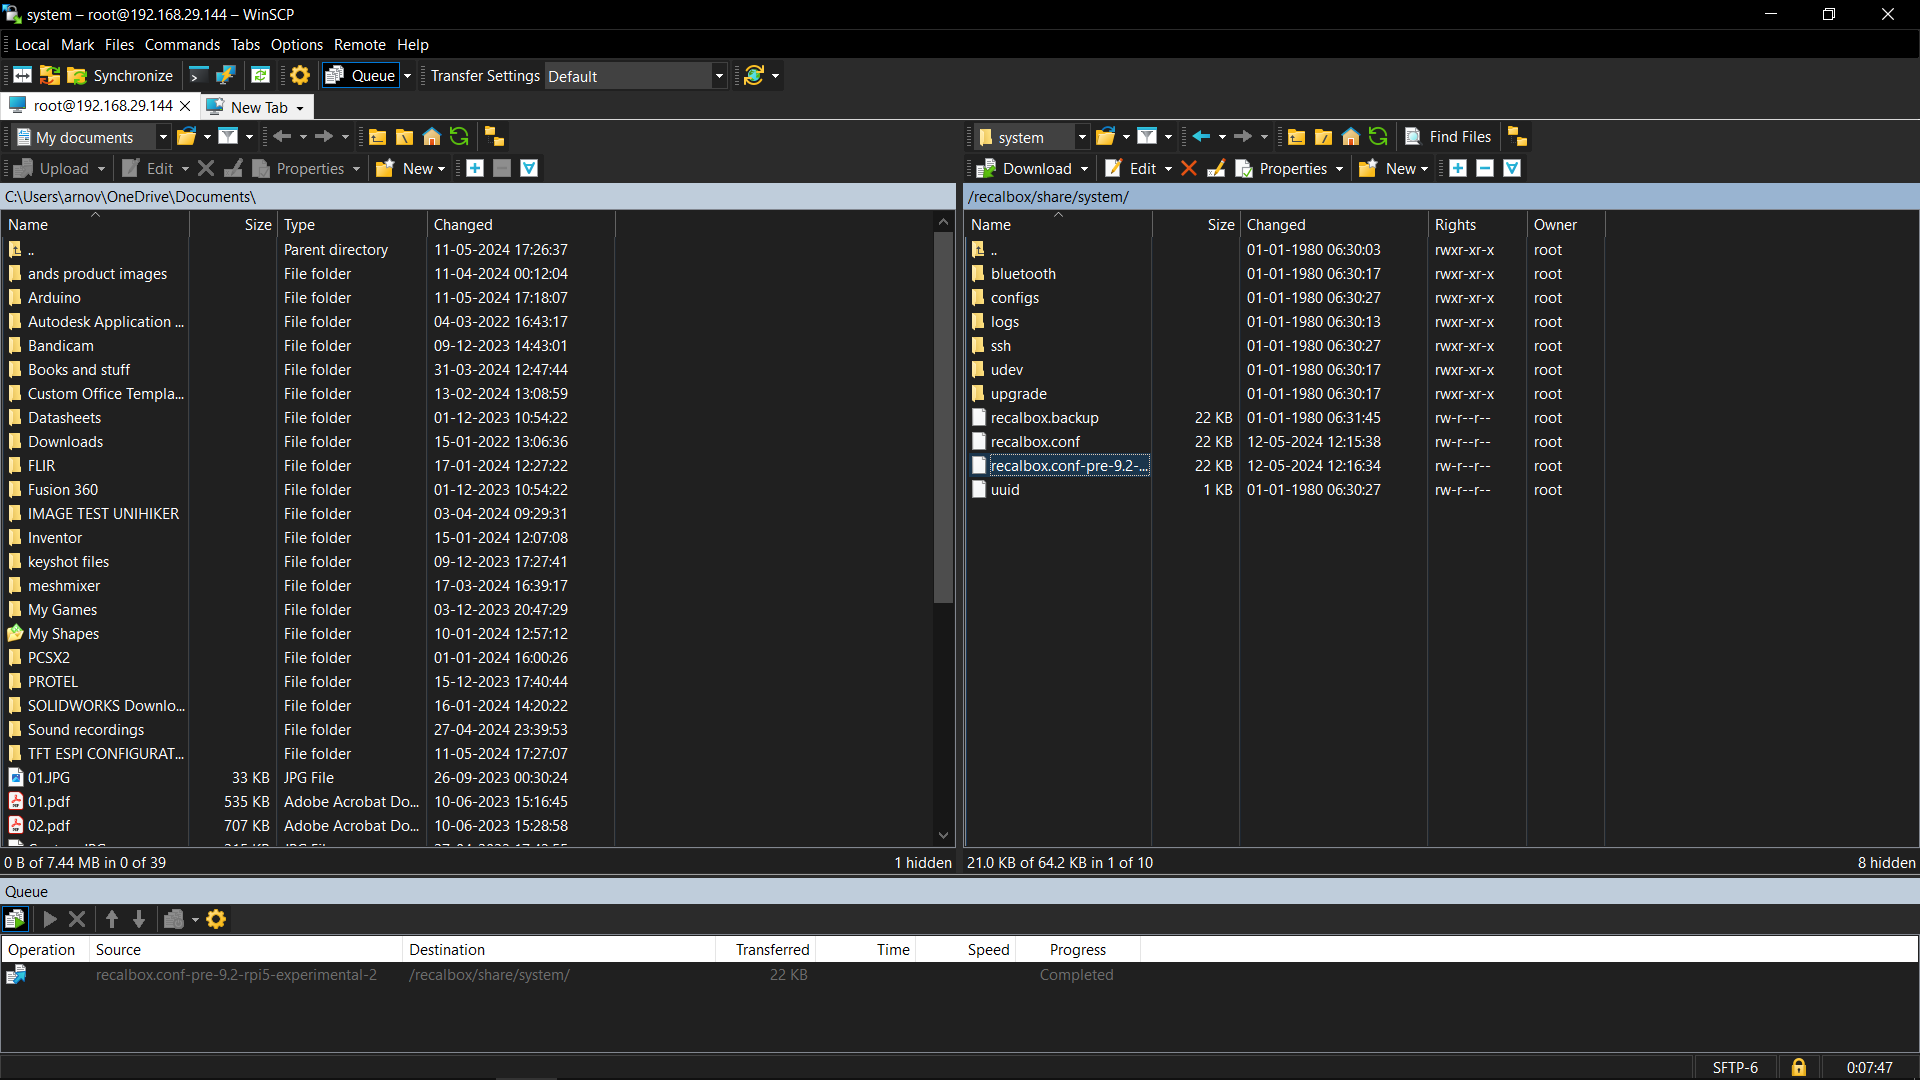
Task: Go to local parent directory icon
Action: pos(377,137)
